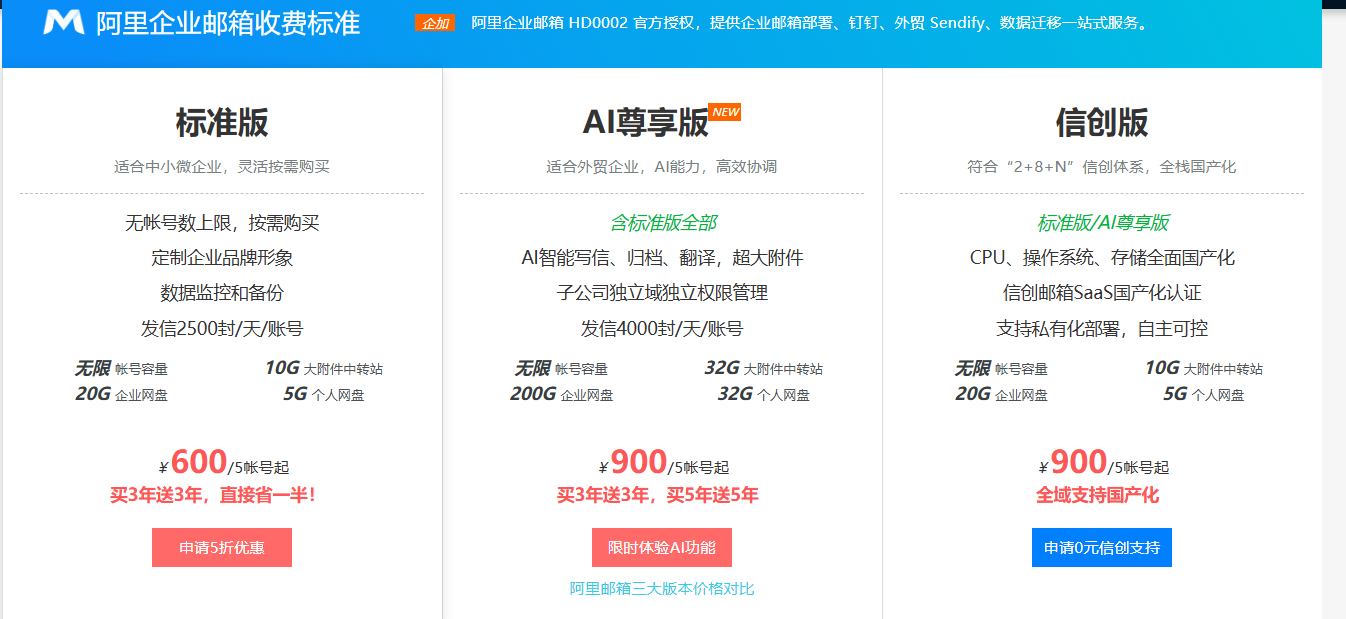Click the ¥900 price in 信创版
Viewport: 1346px width, 619px height.
1073,463
